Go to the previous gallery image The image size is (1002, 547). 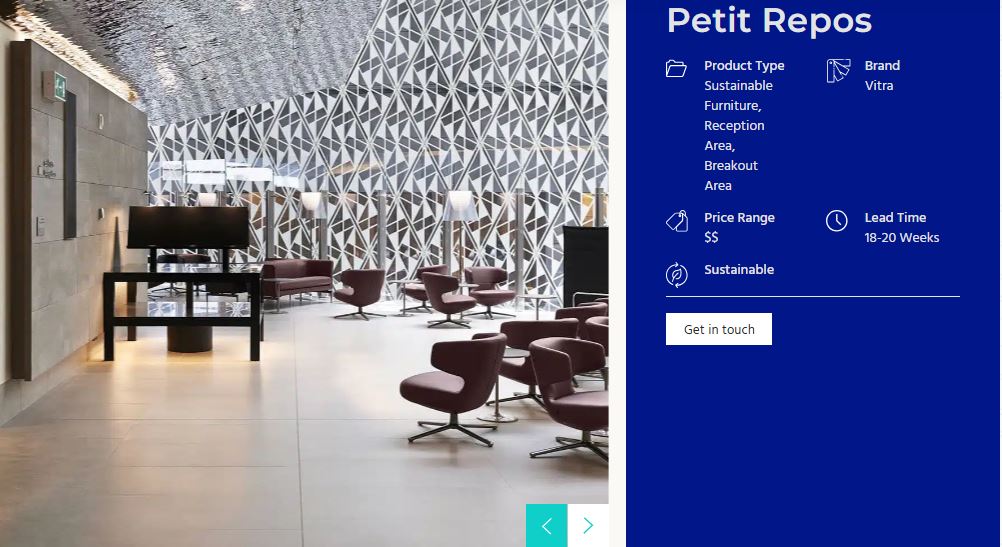(546, 525)
